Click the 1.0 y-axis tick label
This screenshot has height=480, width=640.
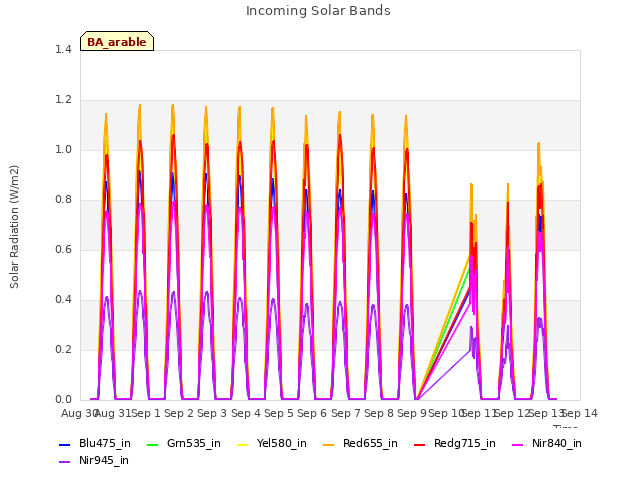coord(63,149)
